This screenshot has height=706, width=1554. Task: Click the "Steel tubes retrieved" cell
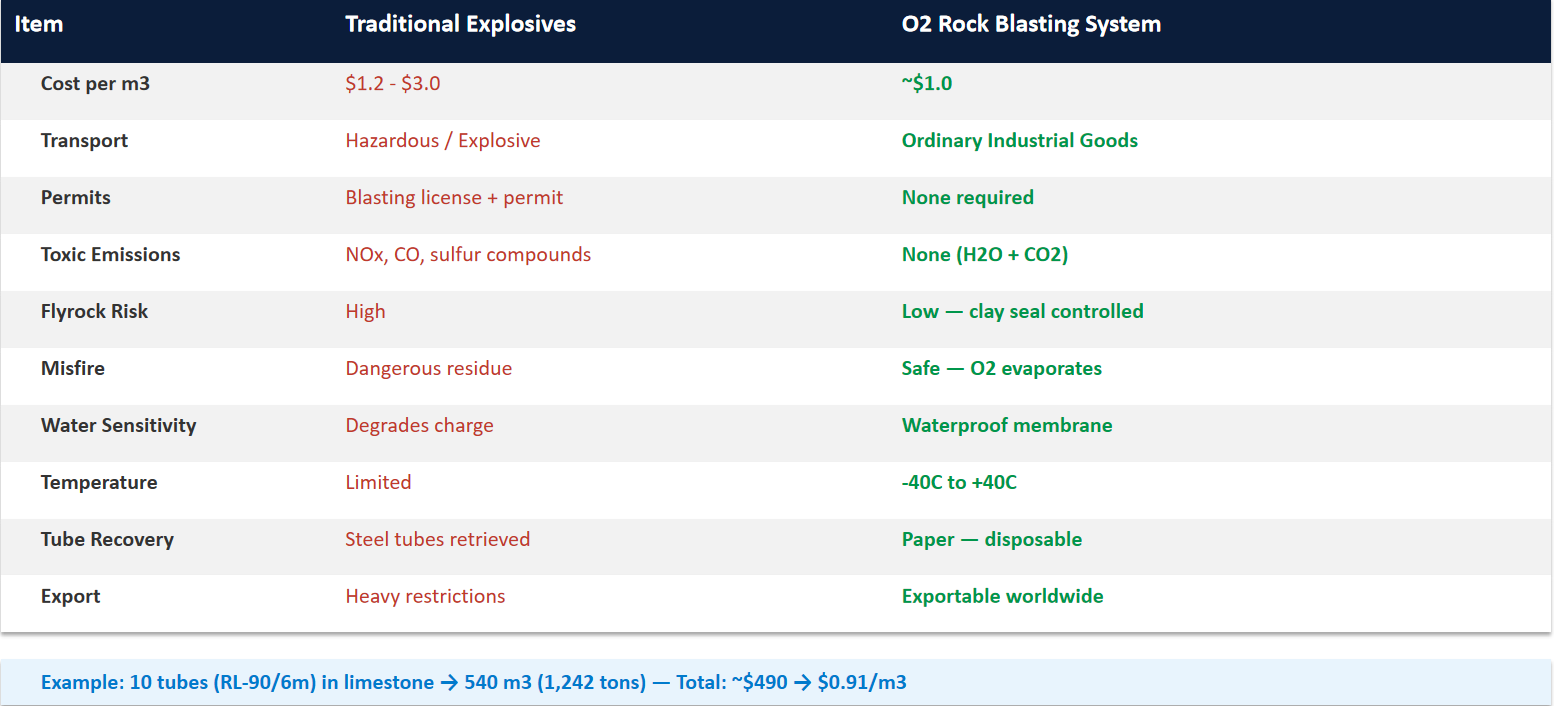click(x=437, y=540)
